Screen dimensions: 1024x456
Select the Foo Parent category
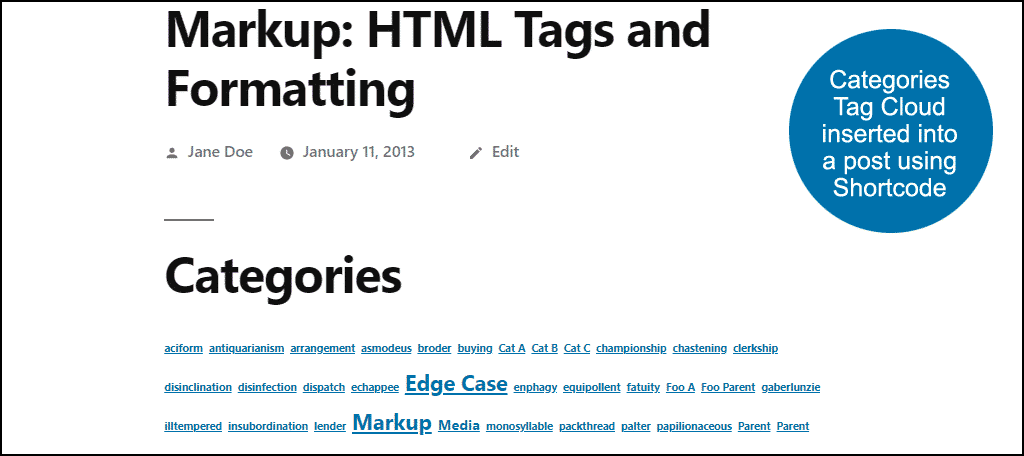728,387
